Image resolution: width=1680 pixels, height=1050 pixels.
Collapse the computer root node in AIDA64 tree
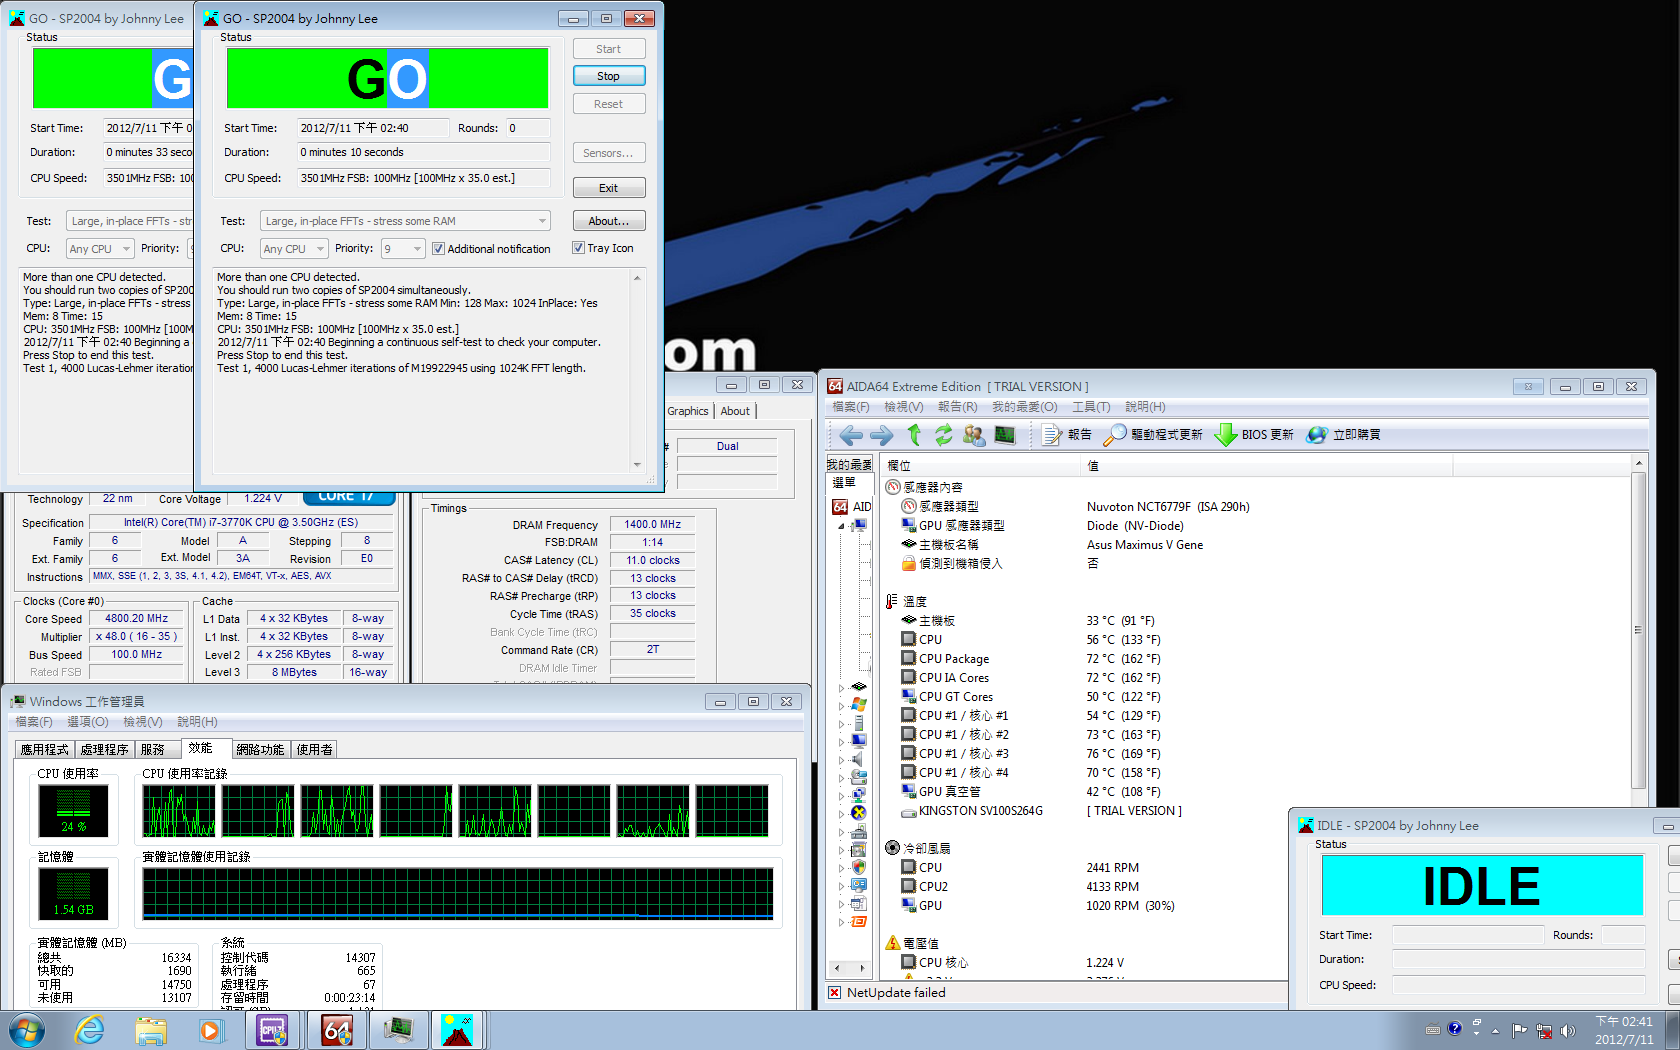[x=841, y=526]
